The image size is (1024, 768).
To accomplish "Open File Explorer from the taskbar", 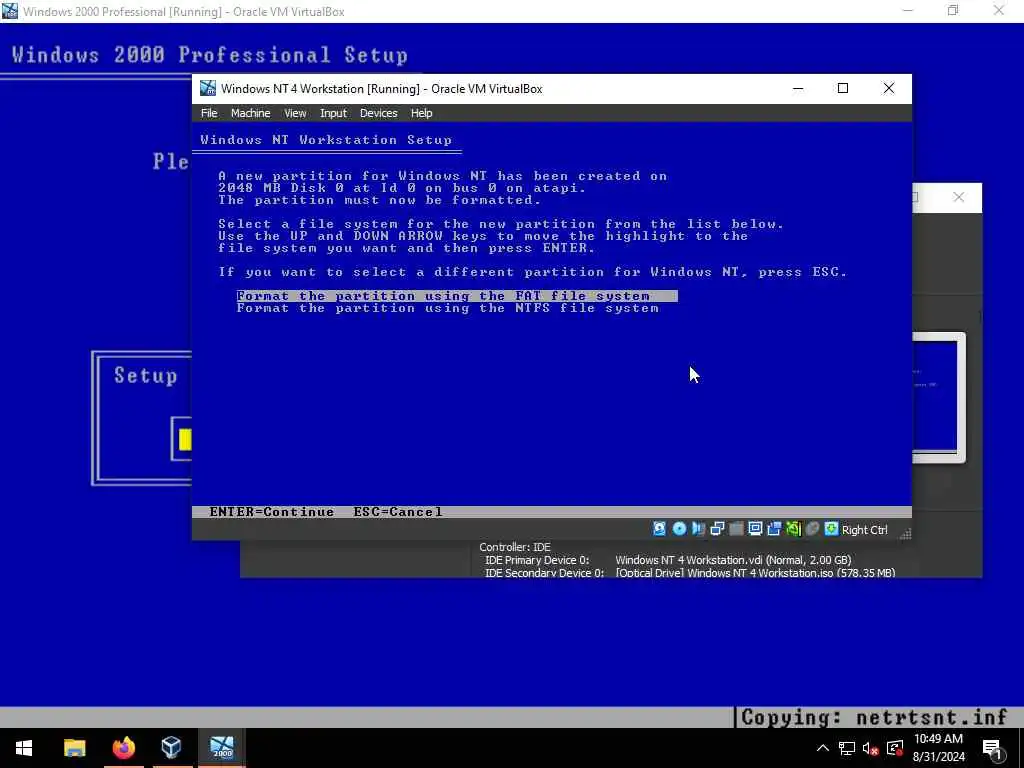I will (x=74, y=748).
